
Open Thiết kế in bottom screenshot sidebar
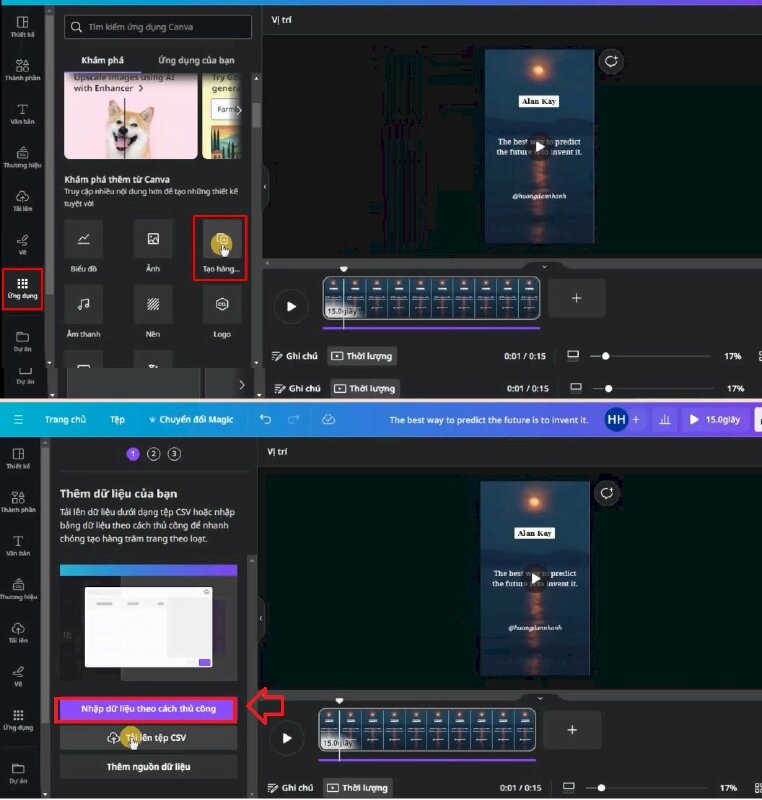coord(18,458)
